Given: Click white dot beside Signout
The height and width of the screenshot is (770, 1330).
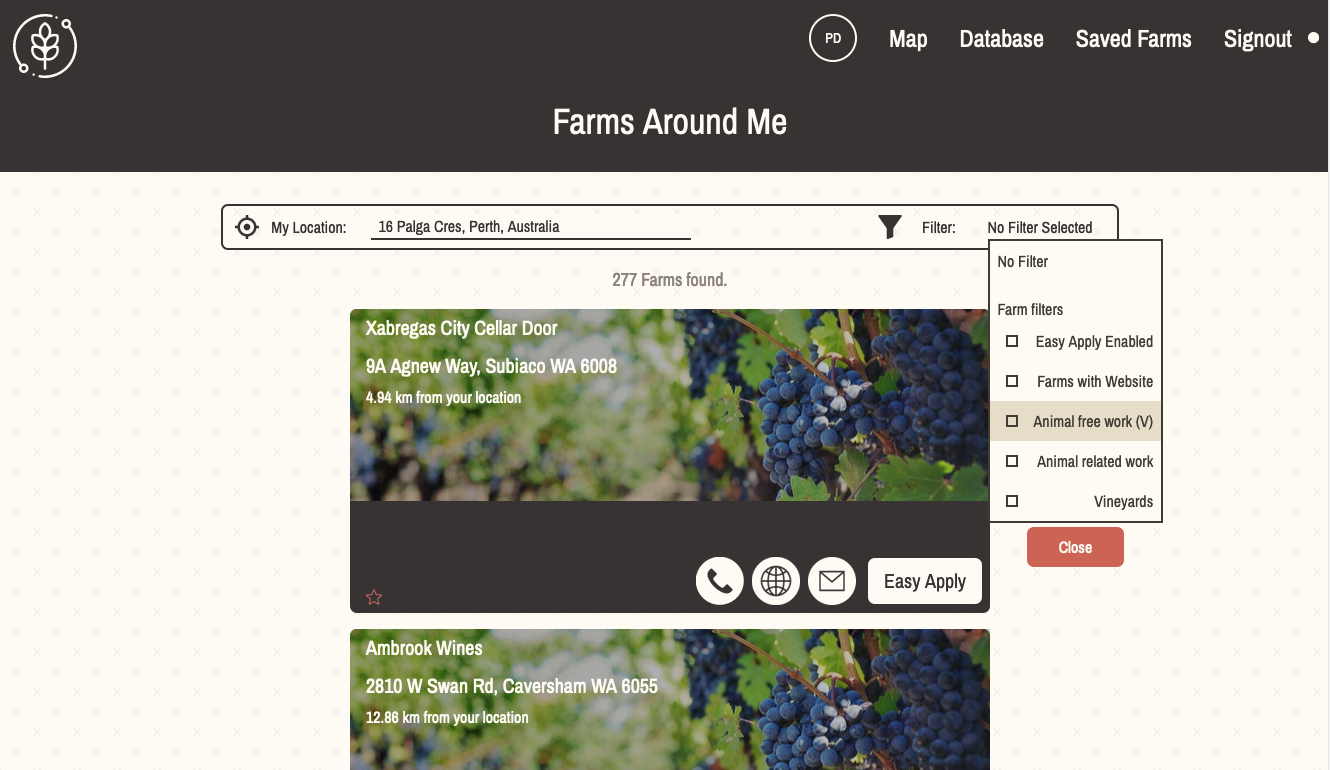Looking at the screenshot, I should pyautogui.click(x=1314, y=38).
